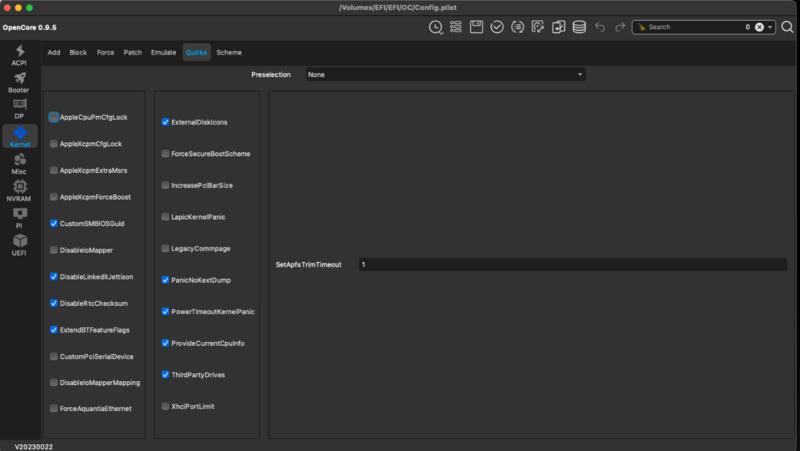Open the DP DeviceProperties section

[19, 109]
